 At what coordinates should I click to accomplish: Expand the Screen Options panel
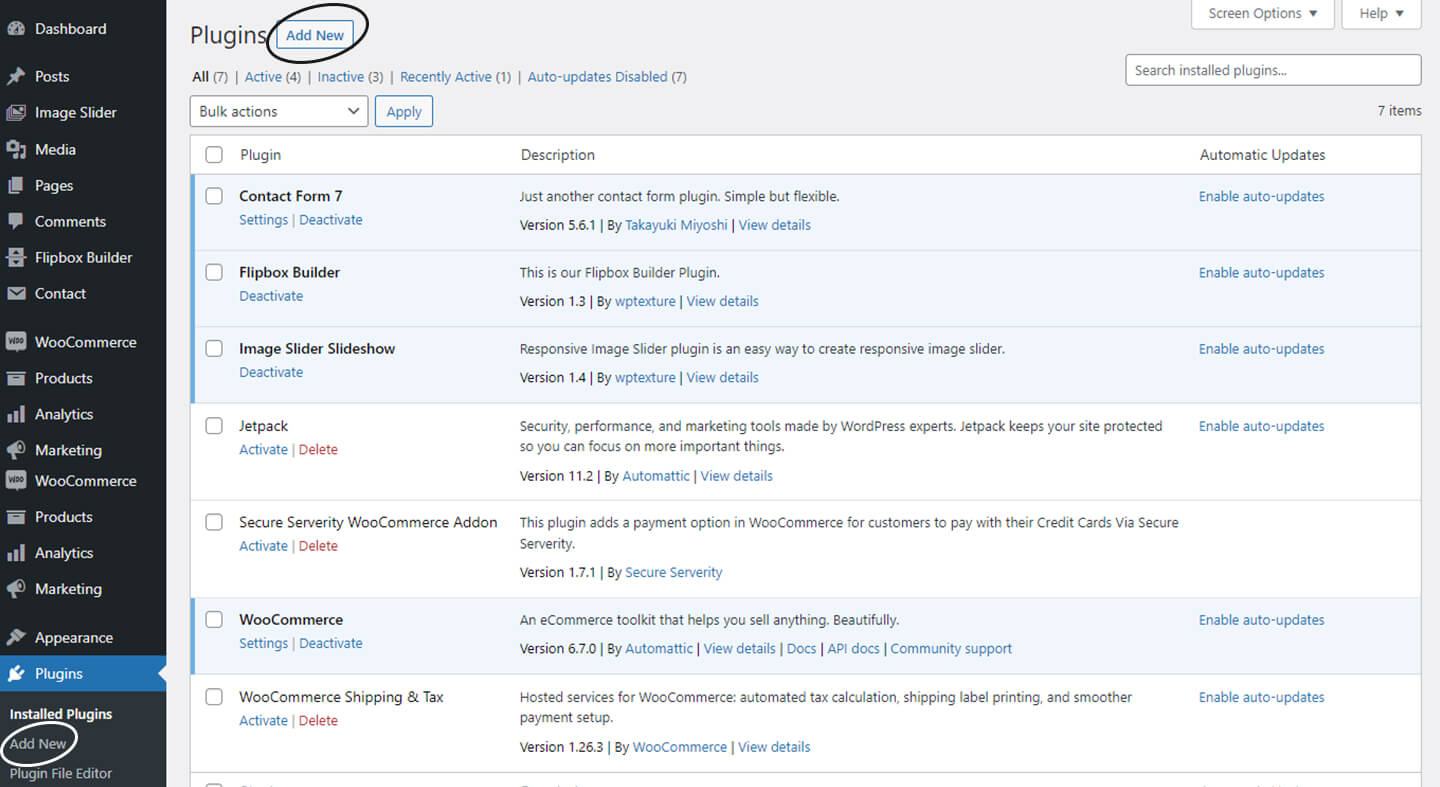click(1263, 14)
